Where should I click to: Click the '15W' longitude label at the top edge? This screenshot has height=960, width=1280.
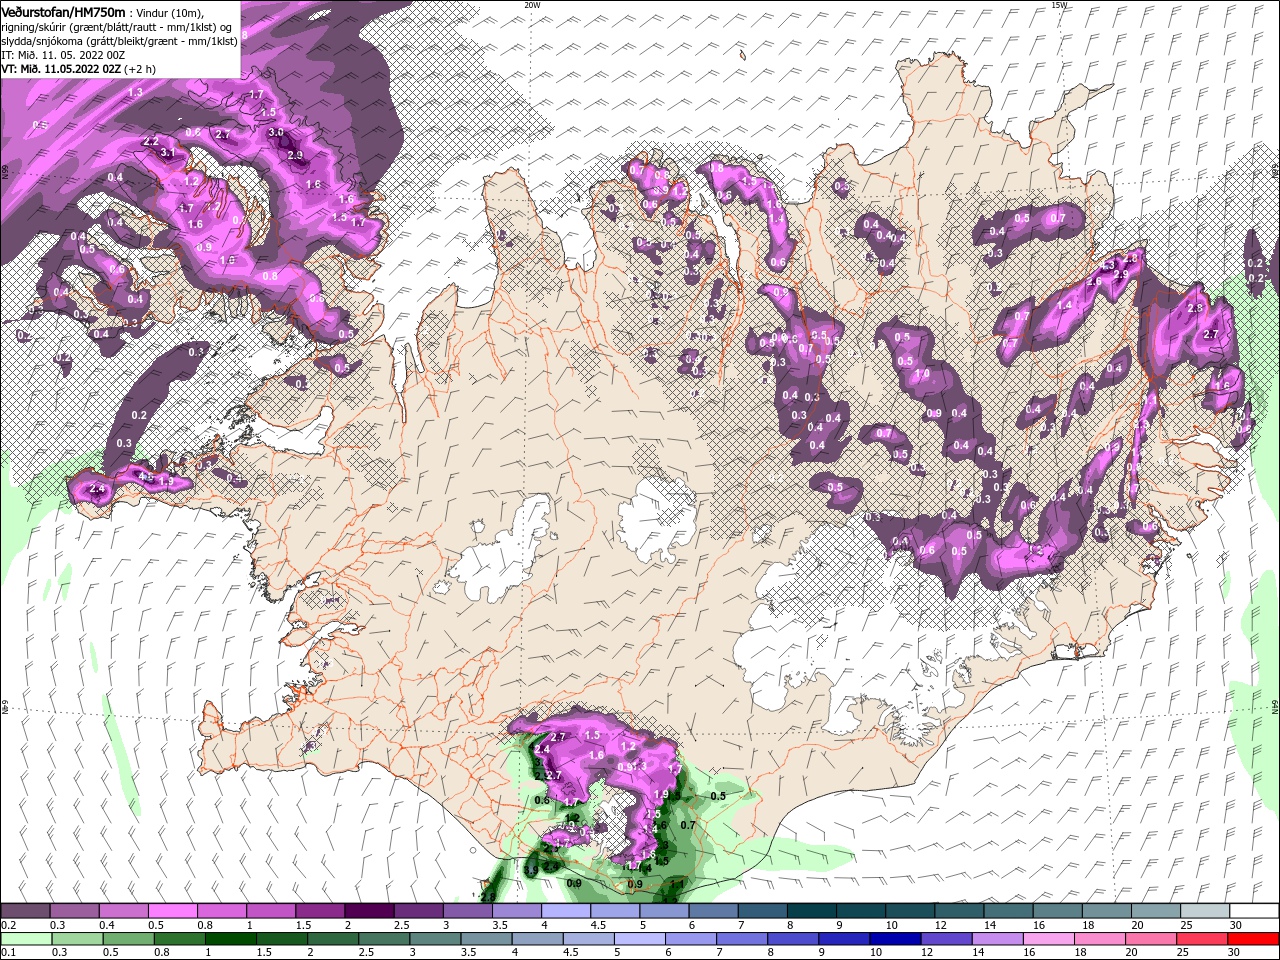1059,5
